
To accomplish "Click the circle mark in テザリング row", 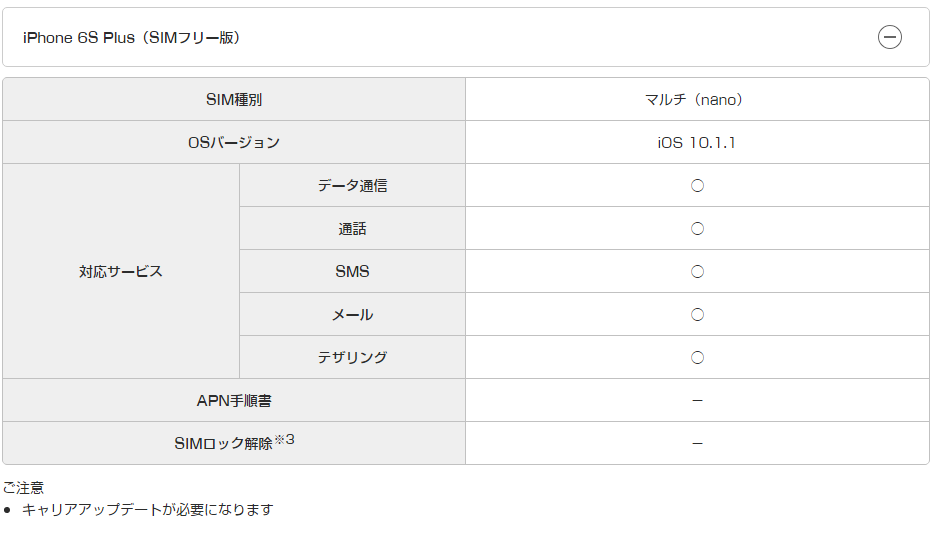I will [x=698, y=358].
